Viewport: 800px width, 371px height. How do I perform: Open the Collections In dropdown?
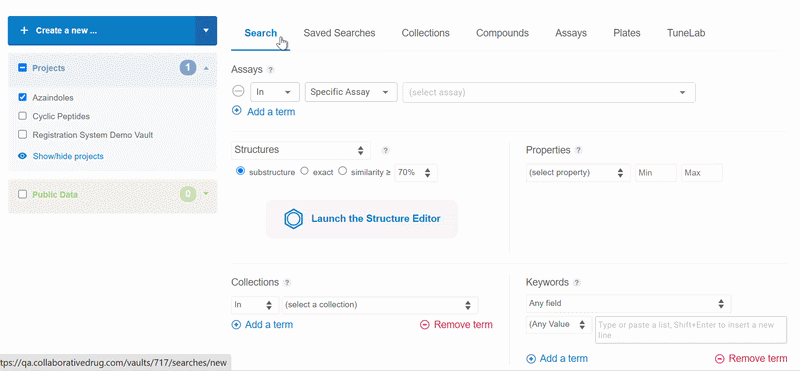point(255,305)
